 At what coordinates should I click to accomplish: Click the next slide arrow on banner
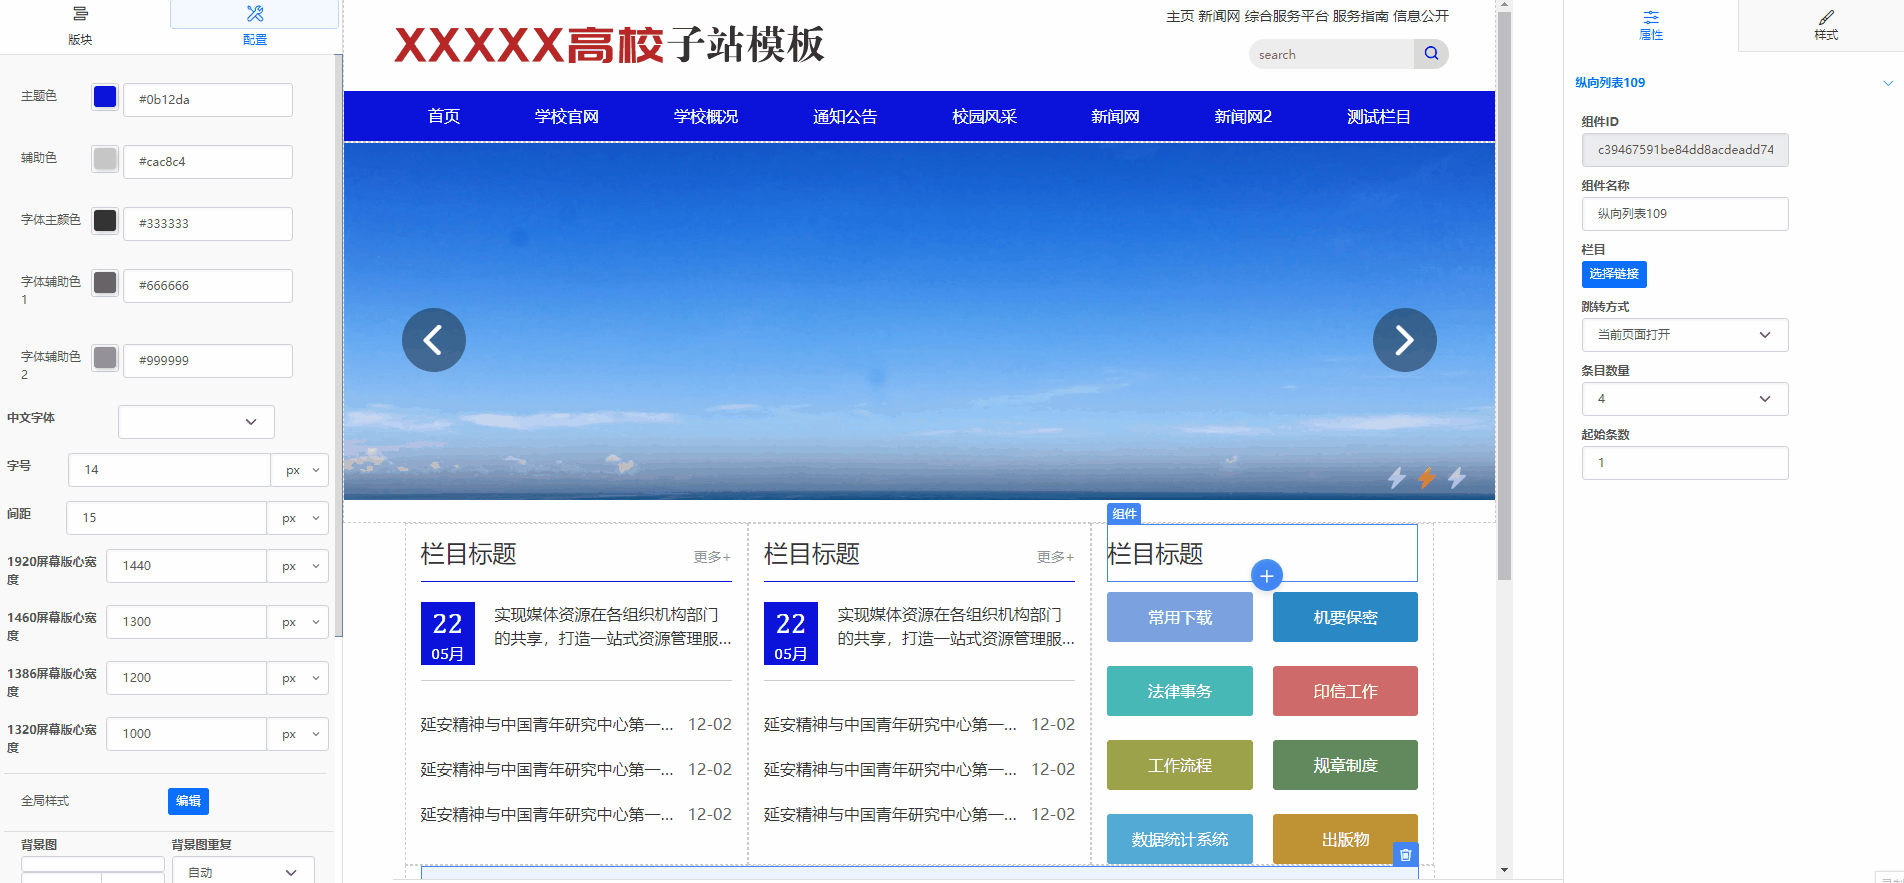[x=1404, y=340]
